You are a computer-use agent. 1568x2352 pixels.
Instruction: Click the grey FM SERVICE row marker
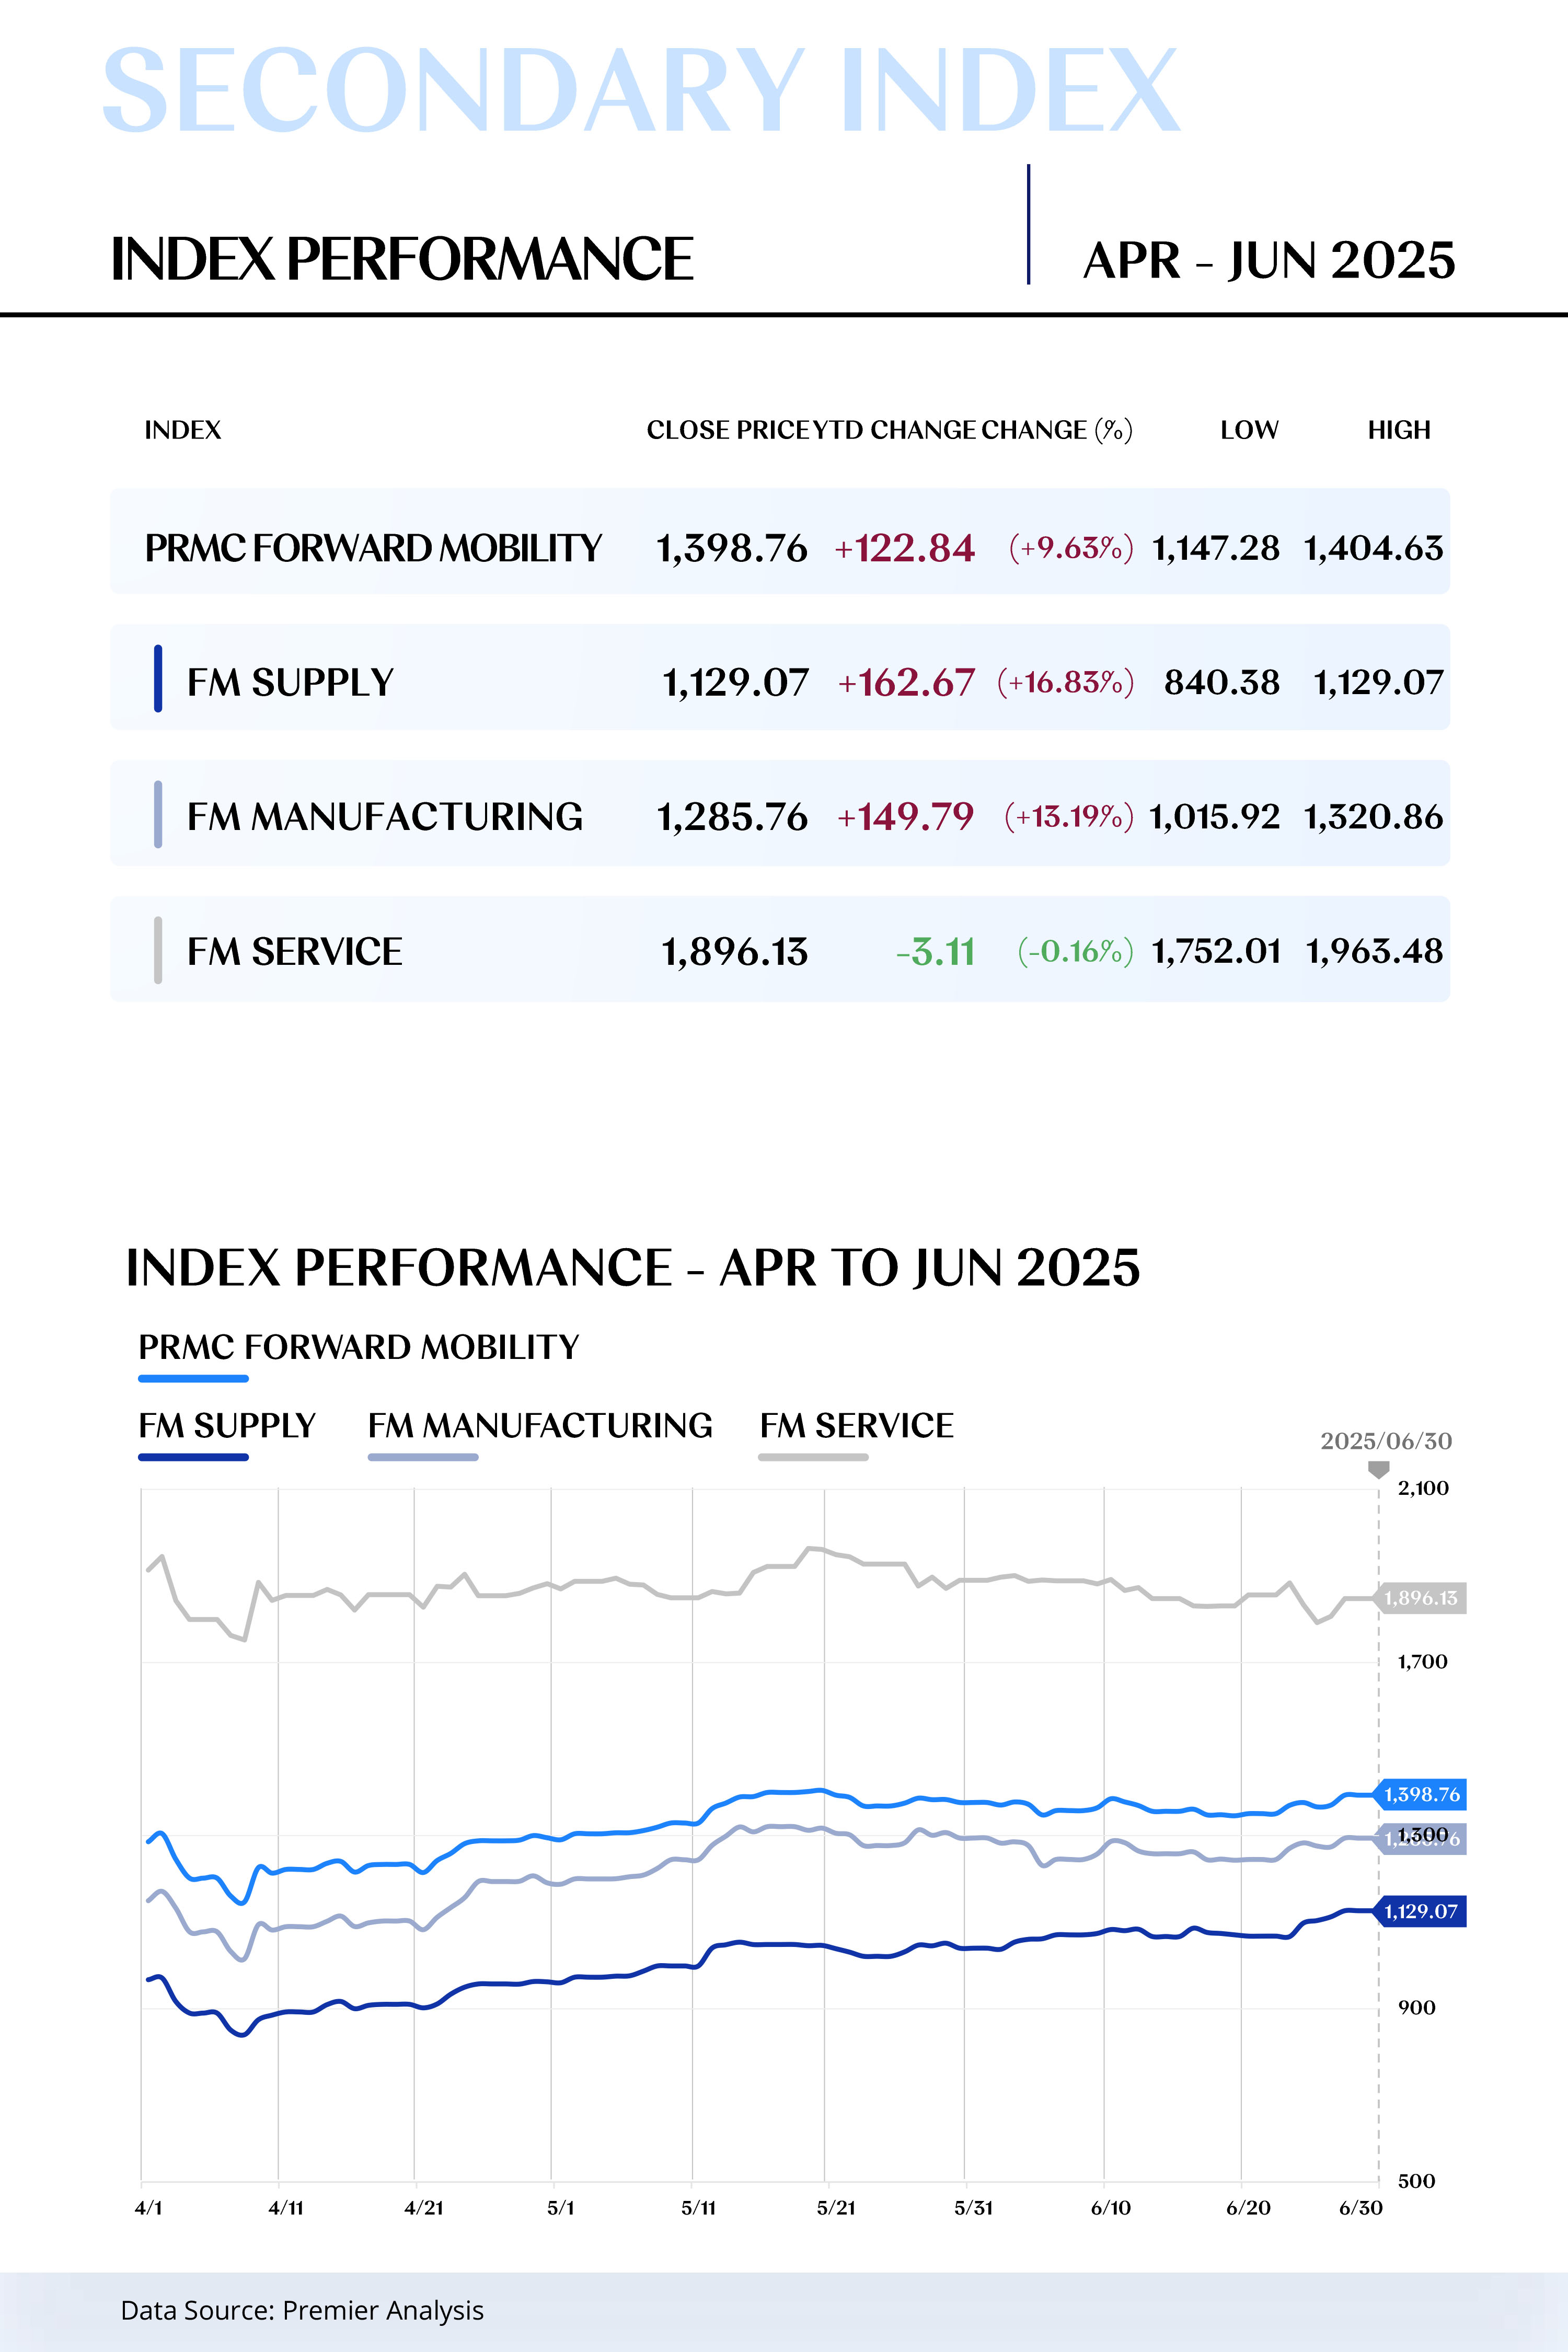pyautogui.click(x=158, y=950)
